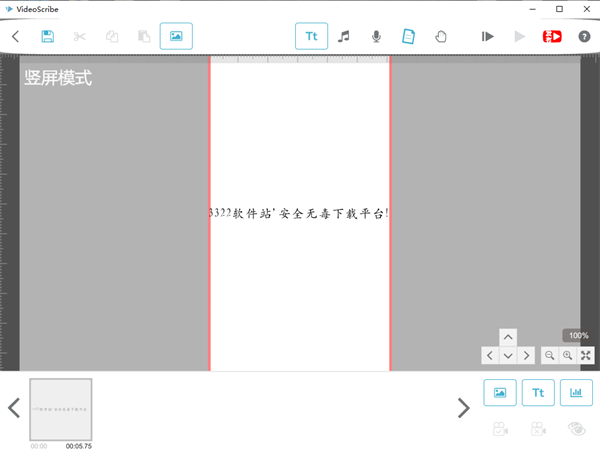Select the canvas text 3322软件站
600x452 pixels.
[299, 213]
